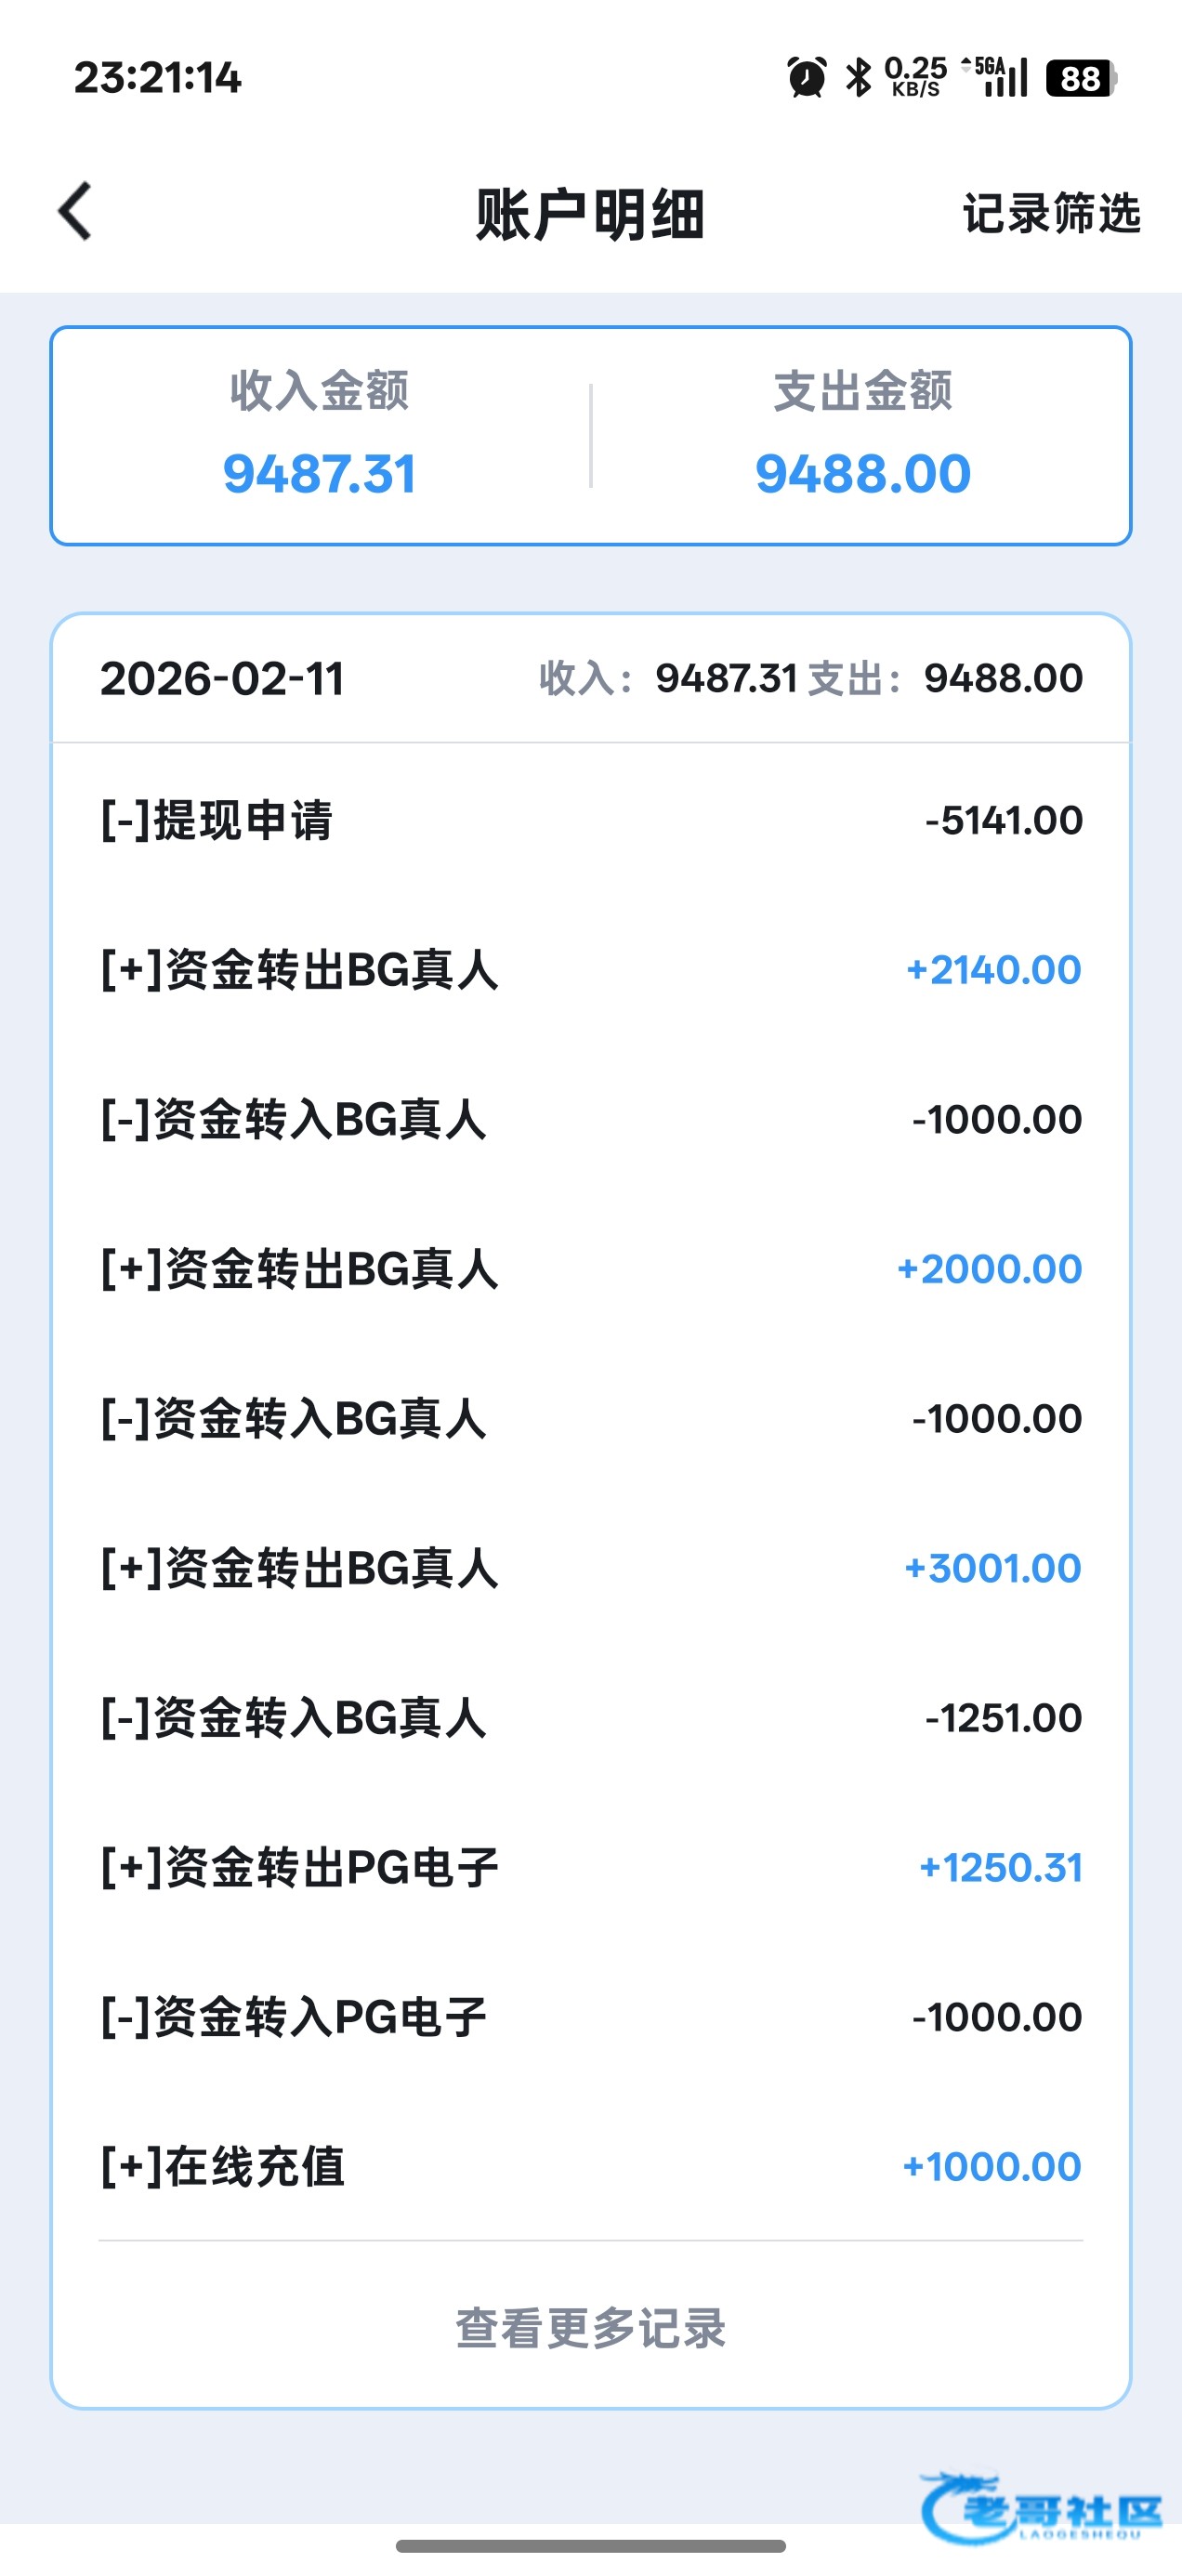Tap the Bluetooth status icon
Image resolution: width=1182 pixels, height=2576 pixels.
click(858, 78)
